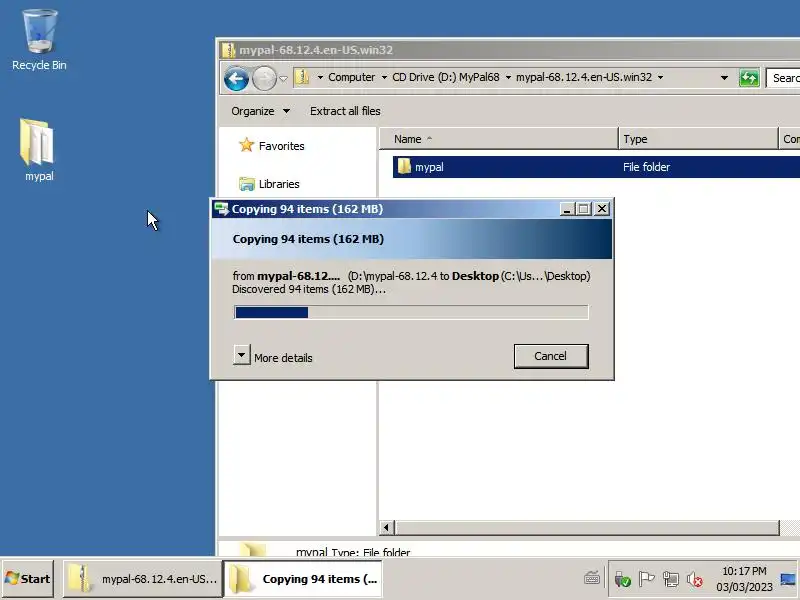This screenshot has width=800, height=600.
Task: Close the Copying 94 items dialog
Action: coord(602,209)
